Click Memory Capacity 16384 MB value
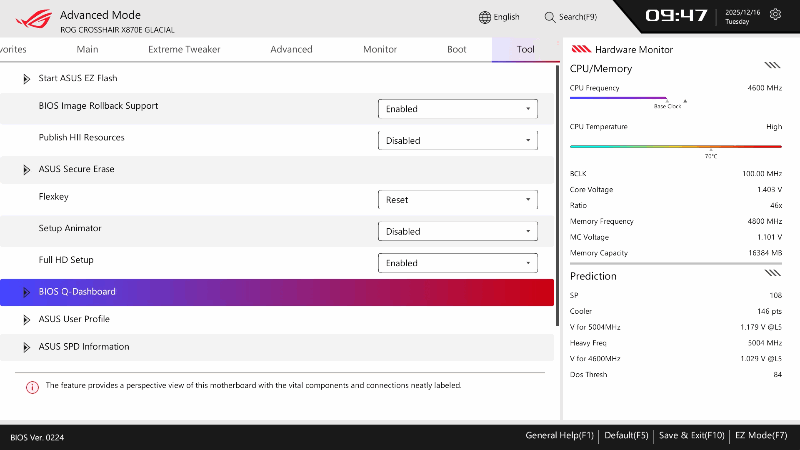 point(764,253)
